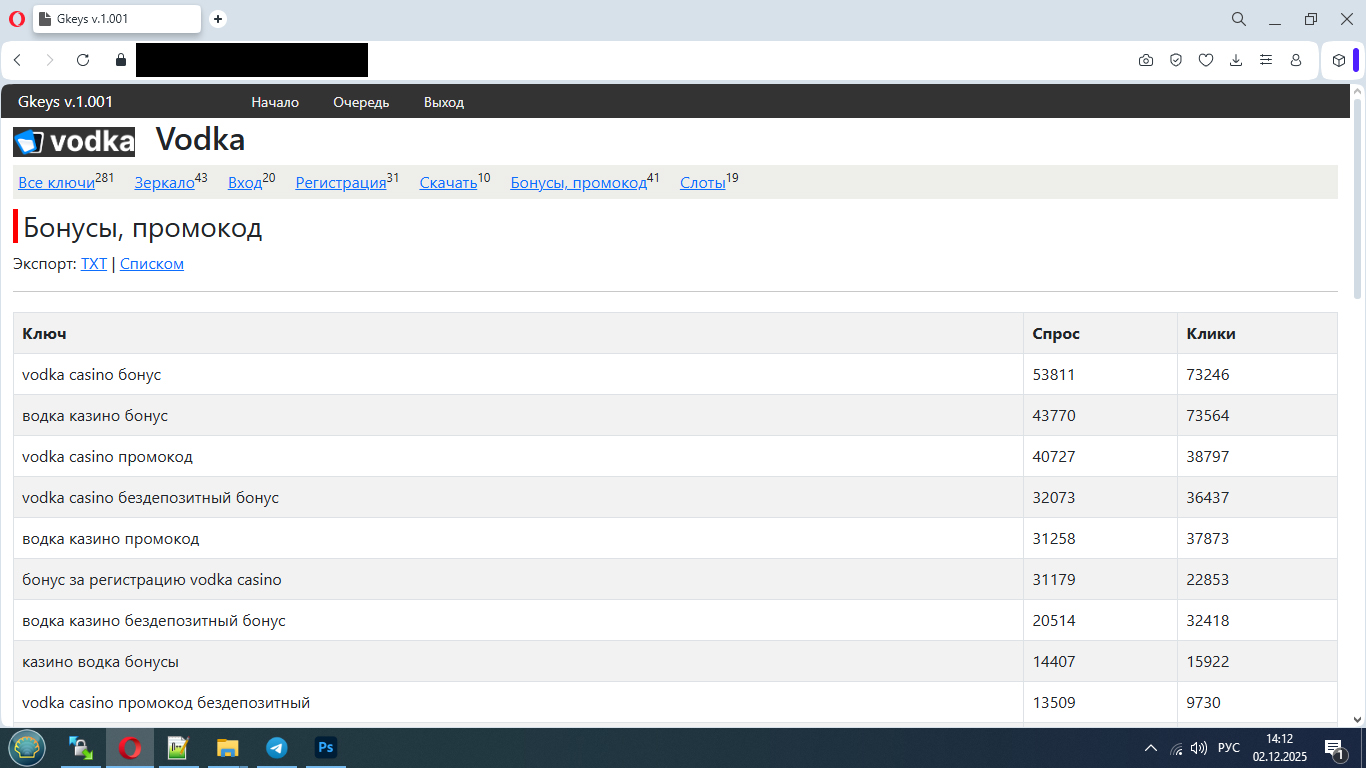The height and width of the screenshot is (768, 1366).
Task: Click the cube extensions icon
Action: [1339, 60]
